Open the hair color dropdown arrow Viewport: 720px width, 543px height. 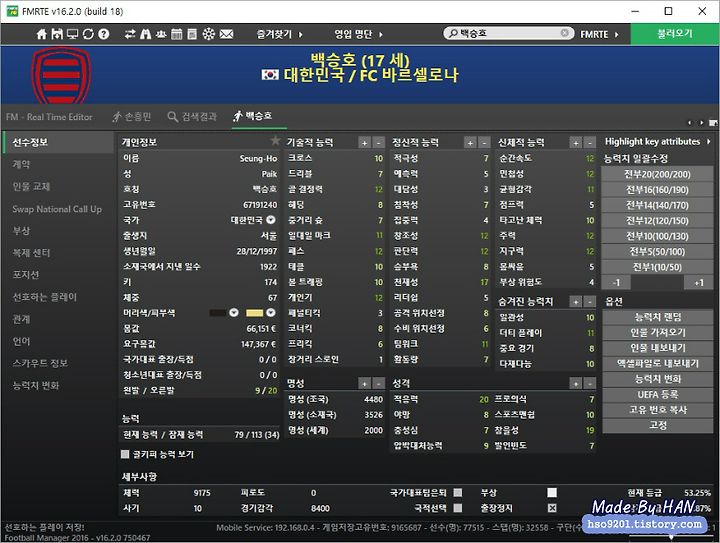pos(234,313)
